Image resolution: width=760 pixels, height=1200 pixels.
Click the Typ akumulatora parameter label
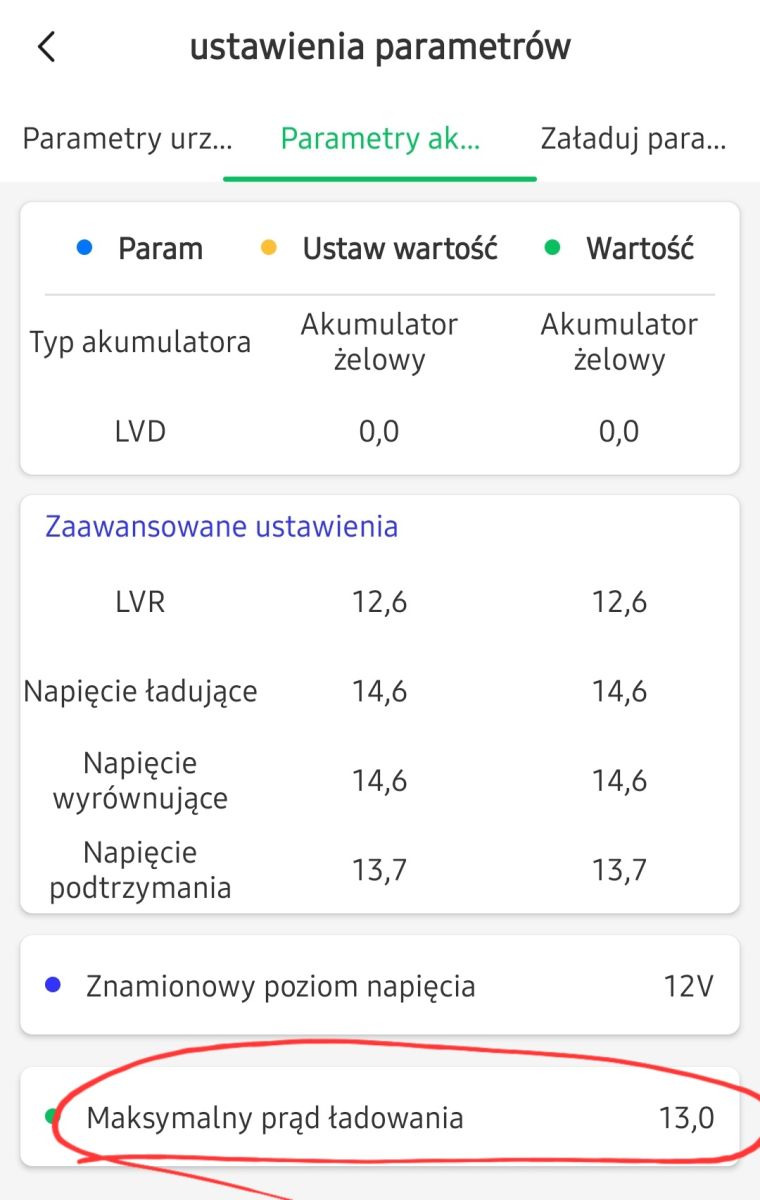click(x=140, y=342)
